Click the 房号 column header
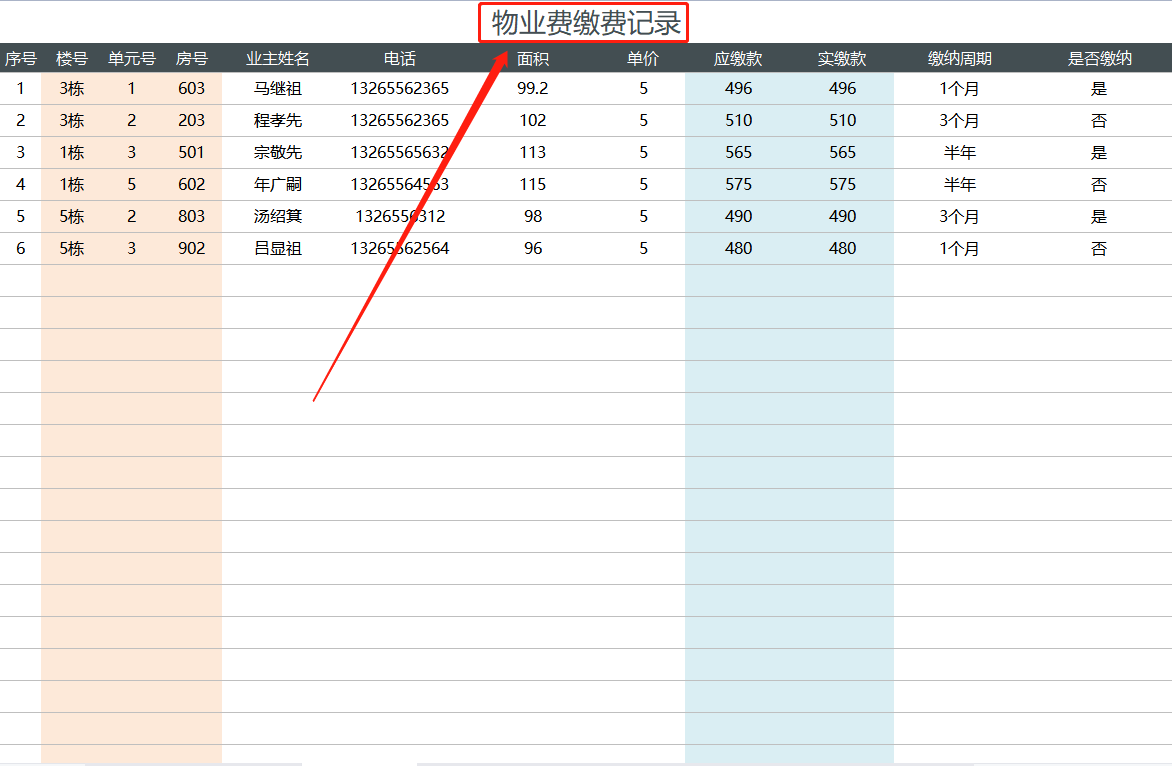 point(193,58)
